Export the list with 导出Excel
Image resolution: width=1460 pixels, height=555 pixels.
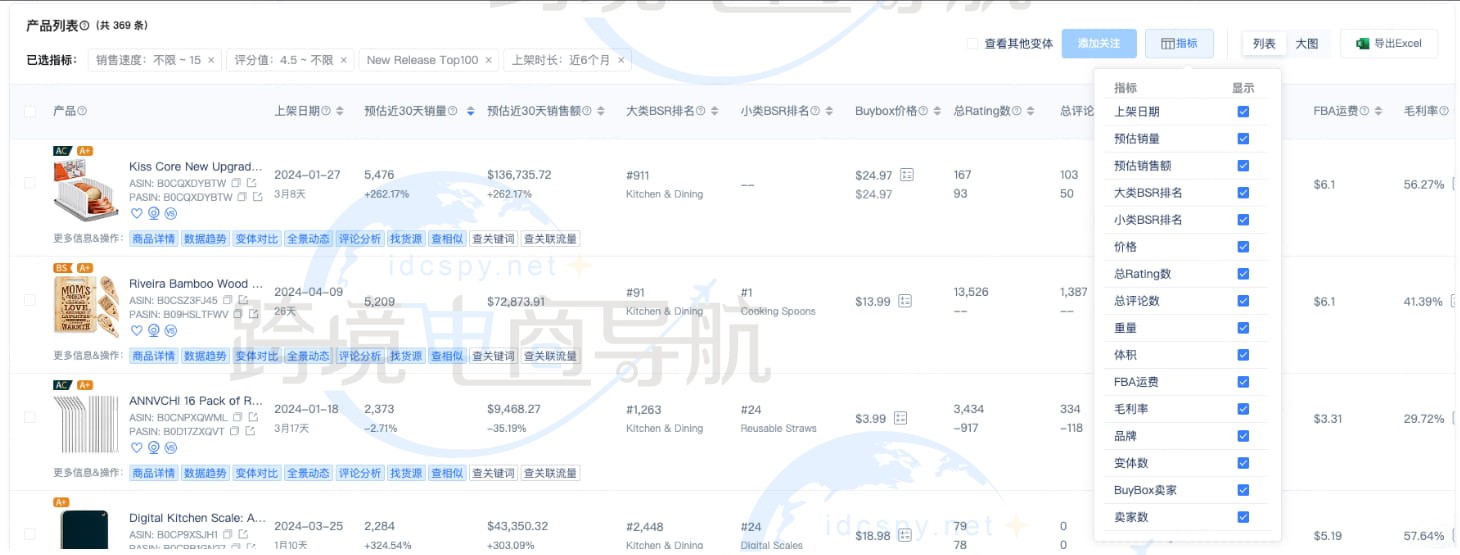click(x=1389, y=43)
